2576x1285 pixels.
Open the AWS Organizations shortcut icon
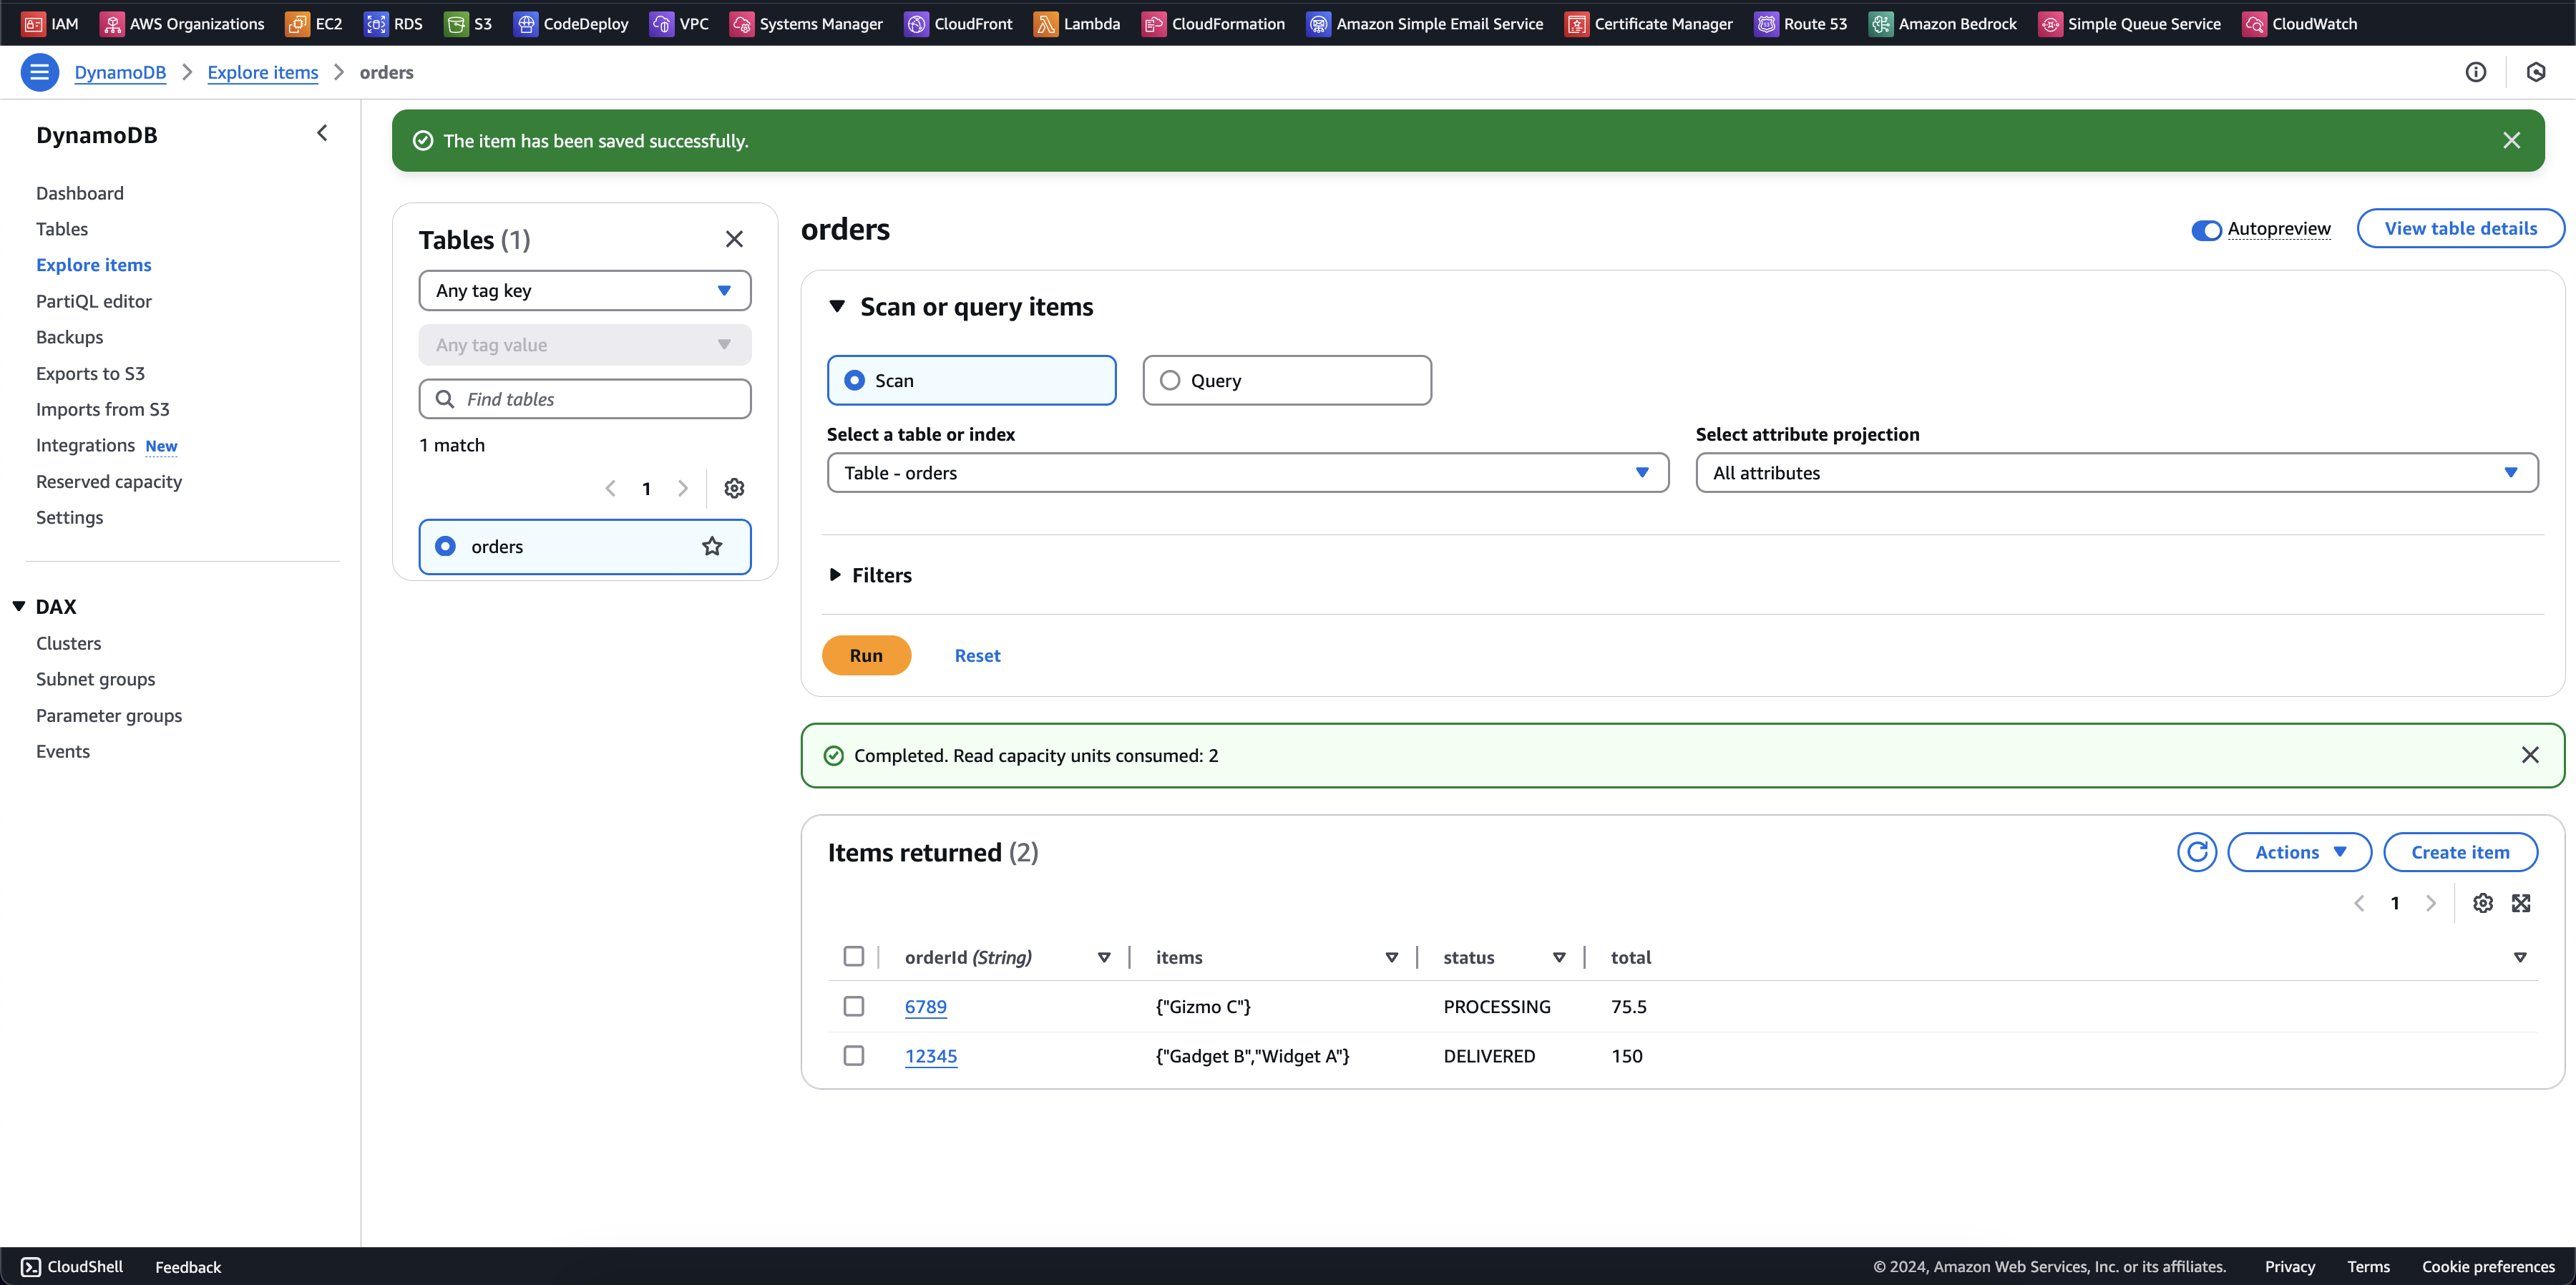click(112, 23)
